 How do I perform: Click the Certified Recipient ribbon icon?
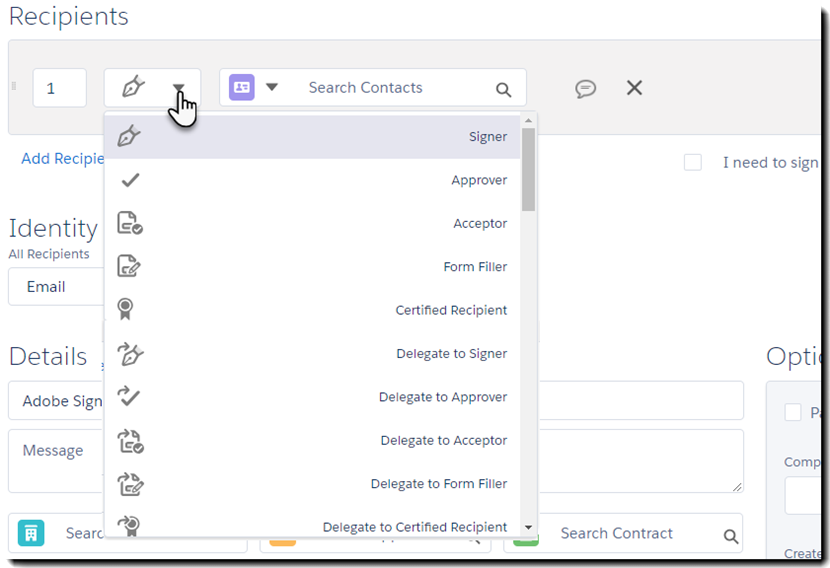pos(127,310)
